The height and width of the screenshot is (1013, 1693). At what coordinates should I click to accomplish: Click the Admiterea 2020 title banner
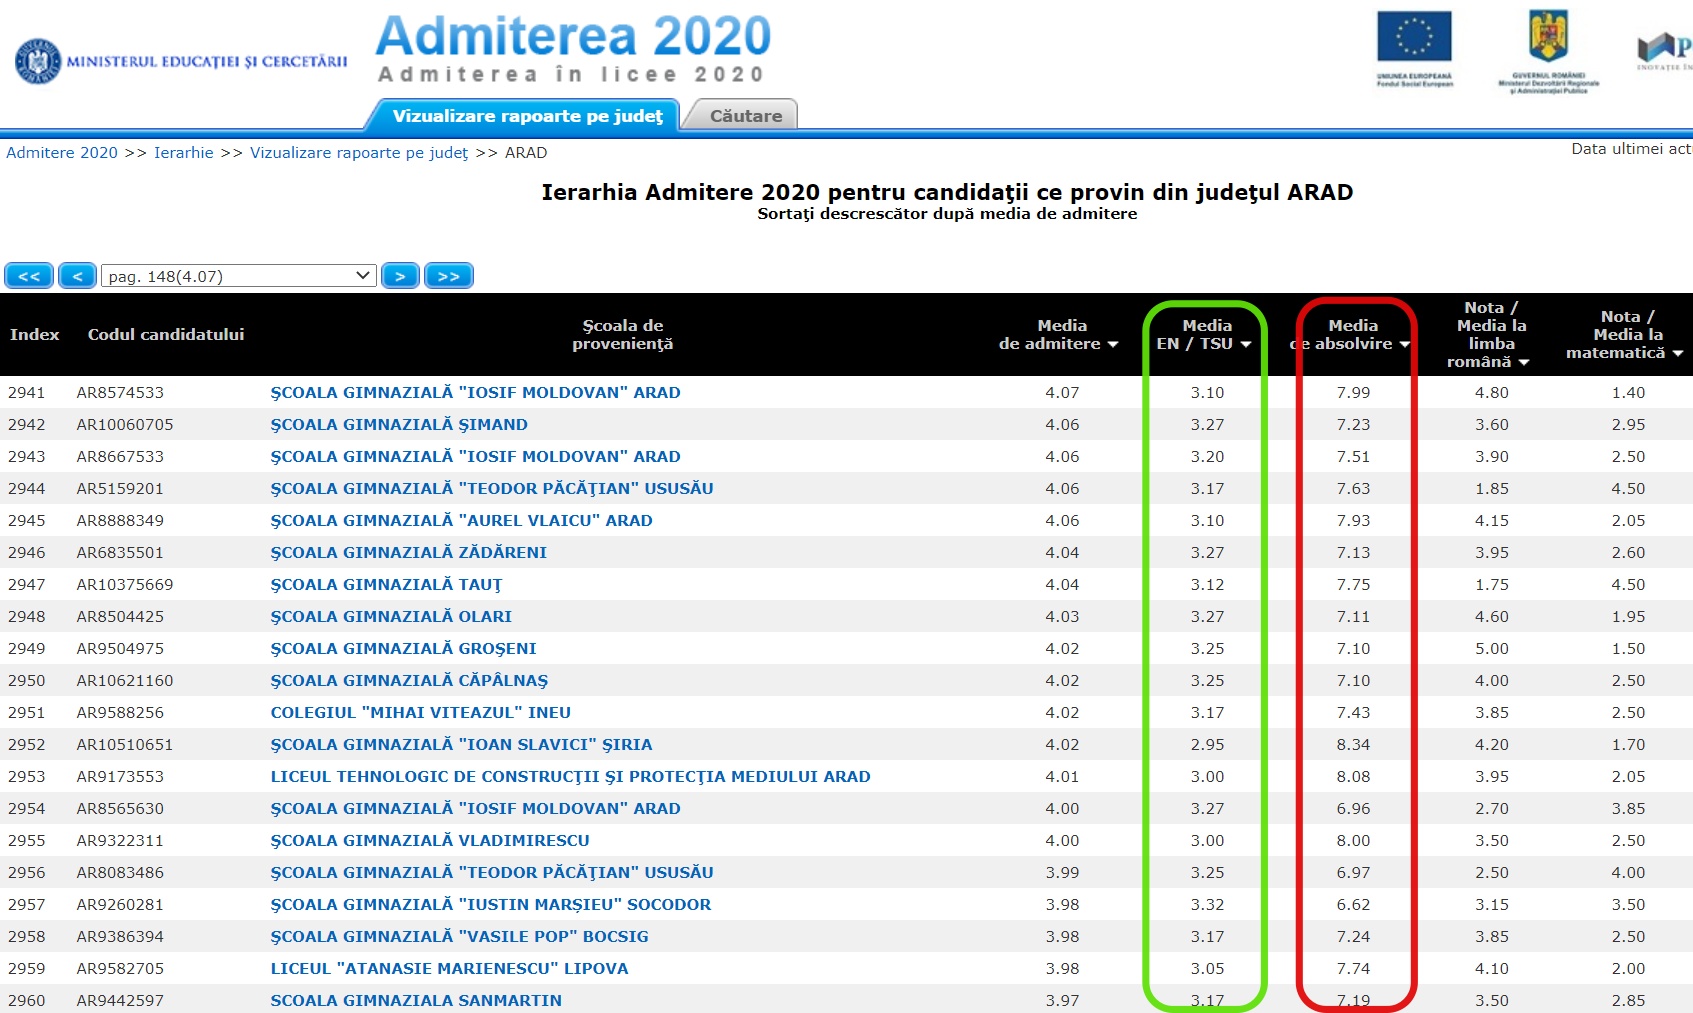tap(573, 48)
